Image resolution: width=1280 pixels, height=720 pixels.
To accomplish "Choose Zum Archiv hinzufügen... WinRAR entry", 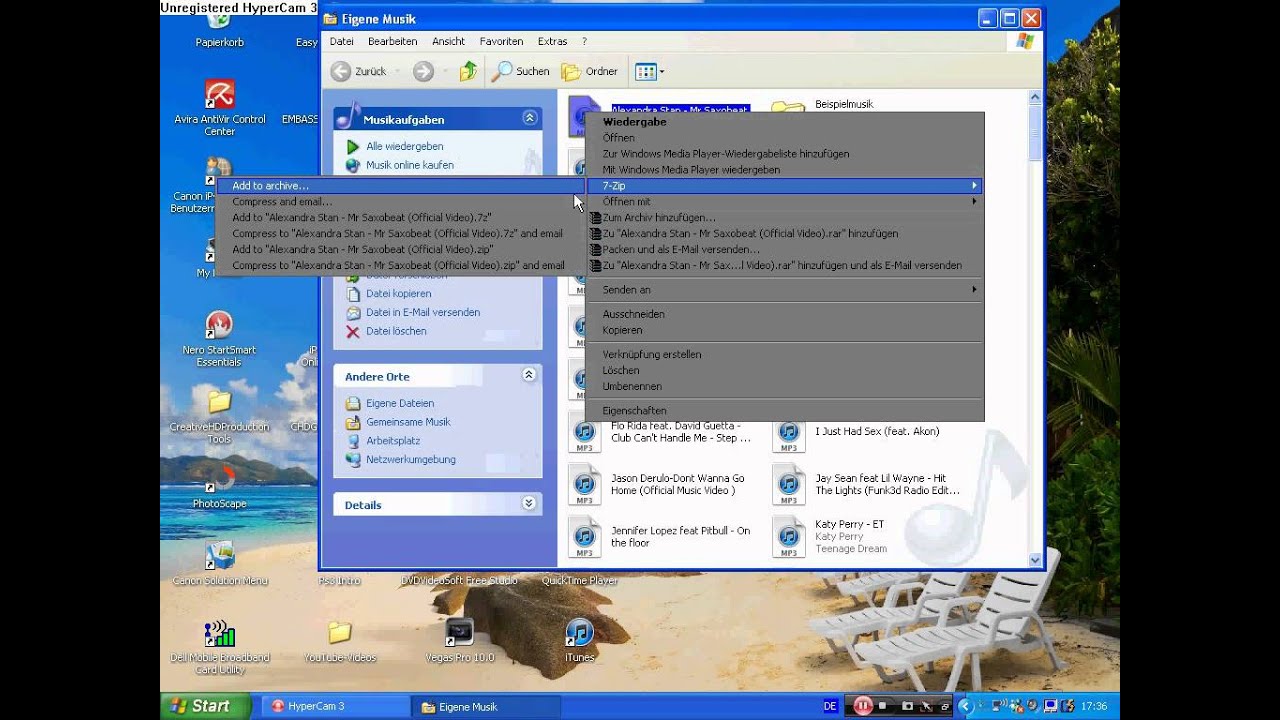I will (x=784, y=218).
